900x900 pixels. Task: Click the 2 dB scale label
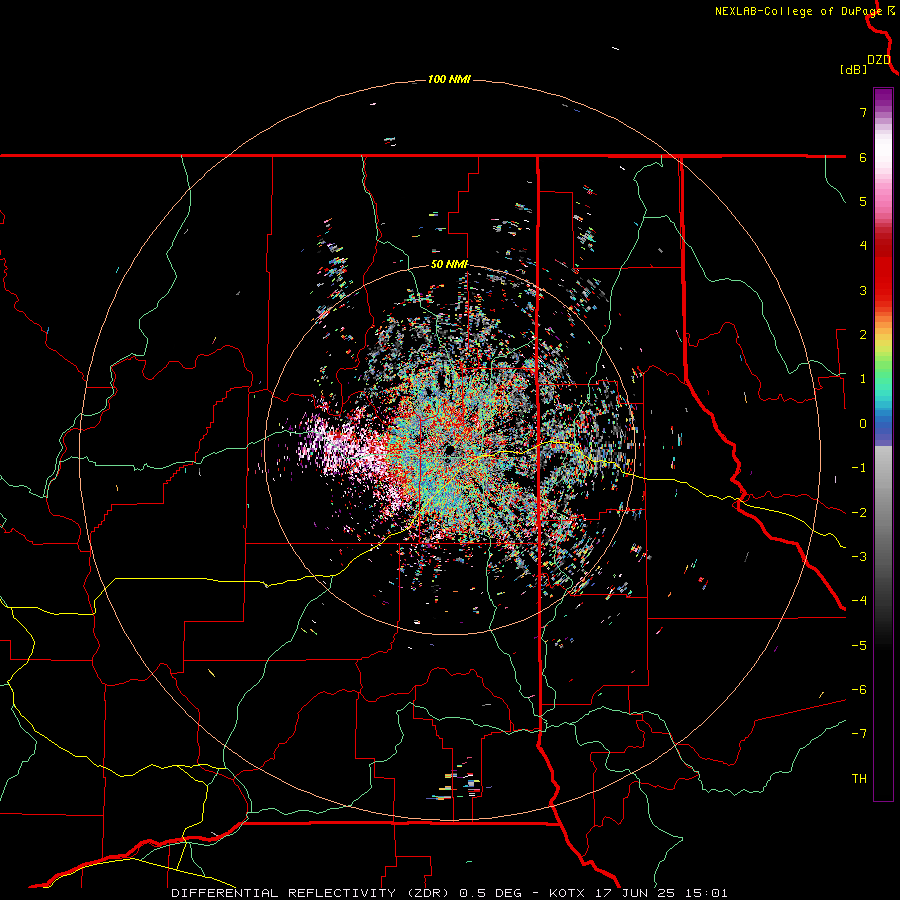click(863, 335)
